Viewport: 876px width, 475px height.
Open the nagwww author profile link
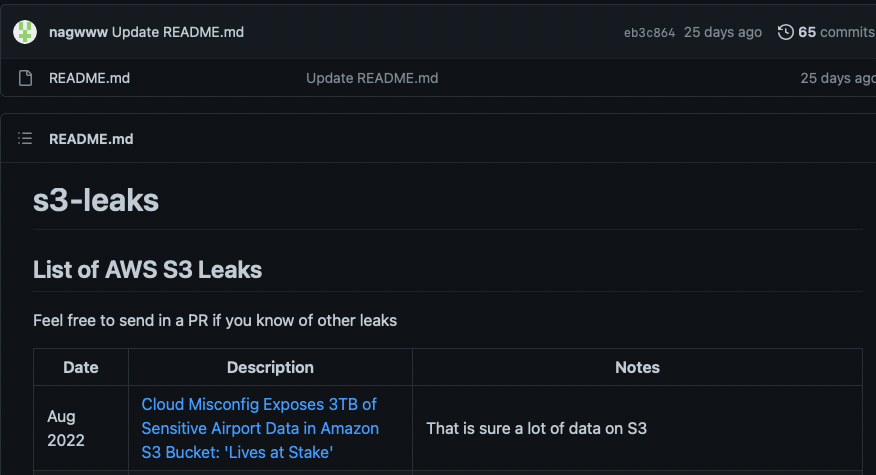pos(78,32)
